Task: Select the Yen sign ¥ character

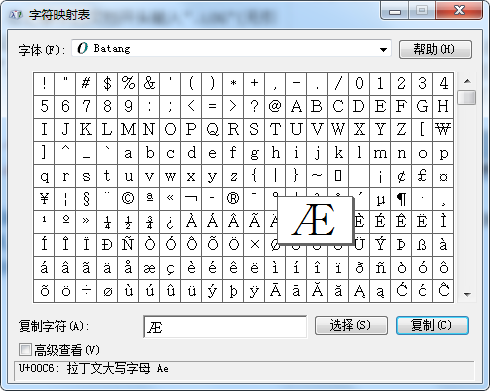Action: click(x=44, y=199)
